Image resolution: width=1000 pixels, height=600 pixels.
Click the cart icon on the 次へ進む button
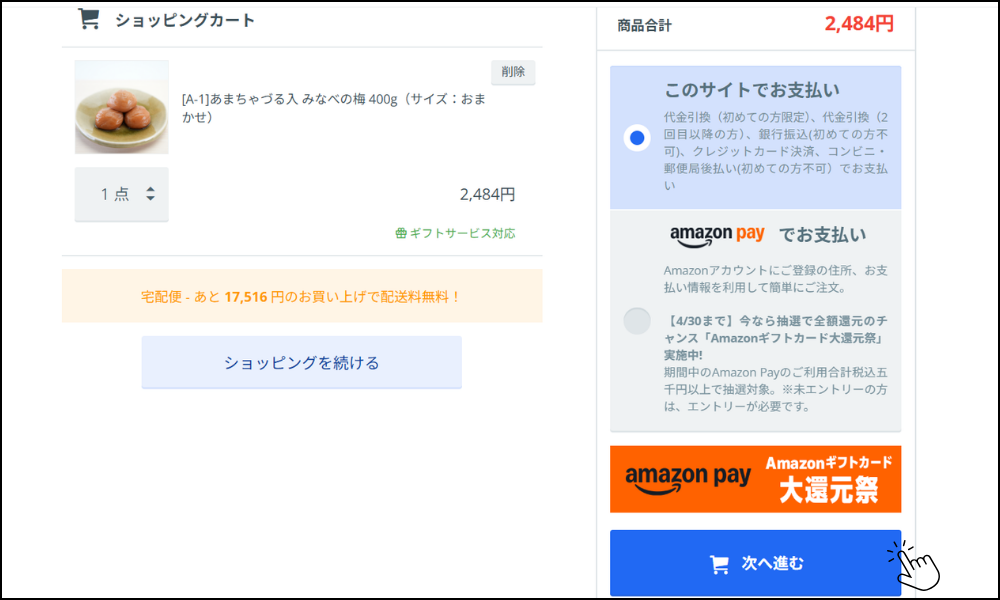[x=718, y=564]
